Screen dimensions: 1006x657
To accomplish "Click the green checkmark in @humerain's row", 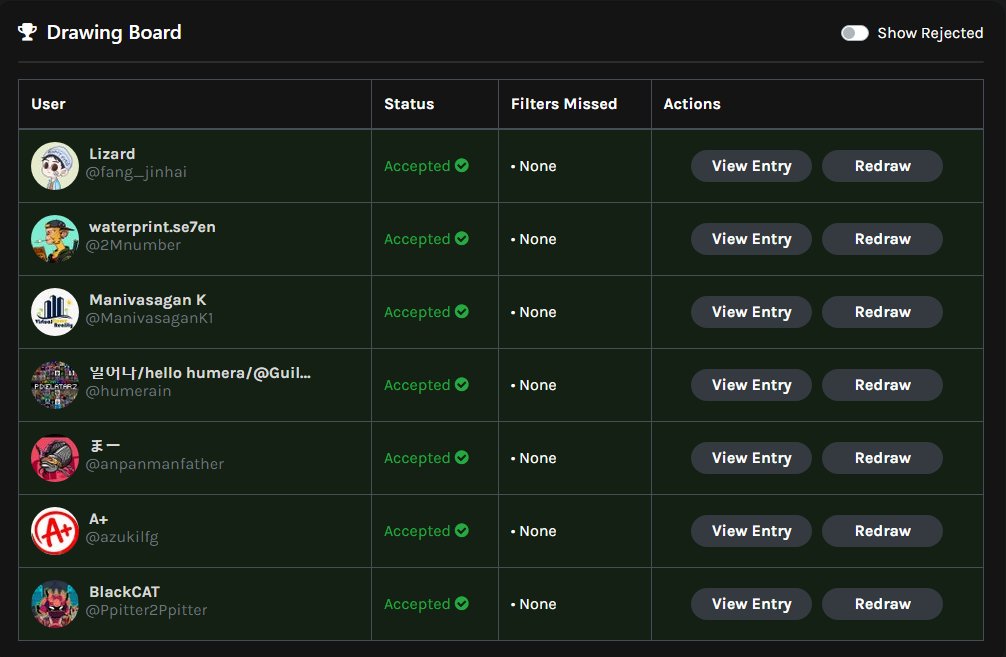I will 462,384.
